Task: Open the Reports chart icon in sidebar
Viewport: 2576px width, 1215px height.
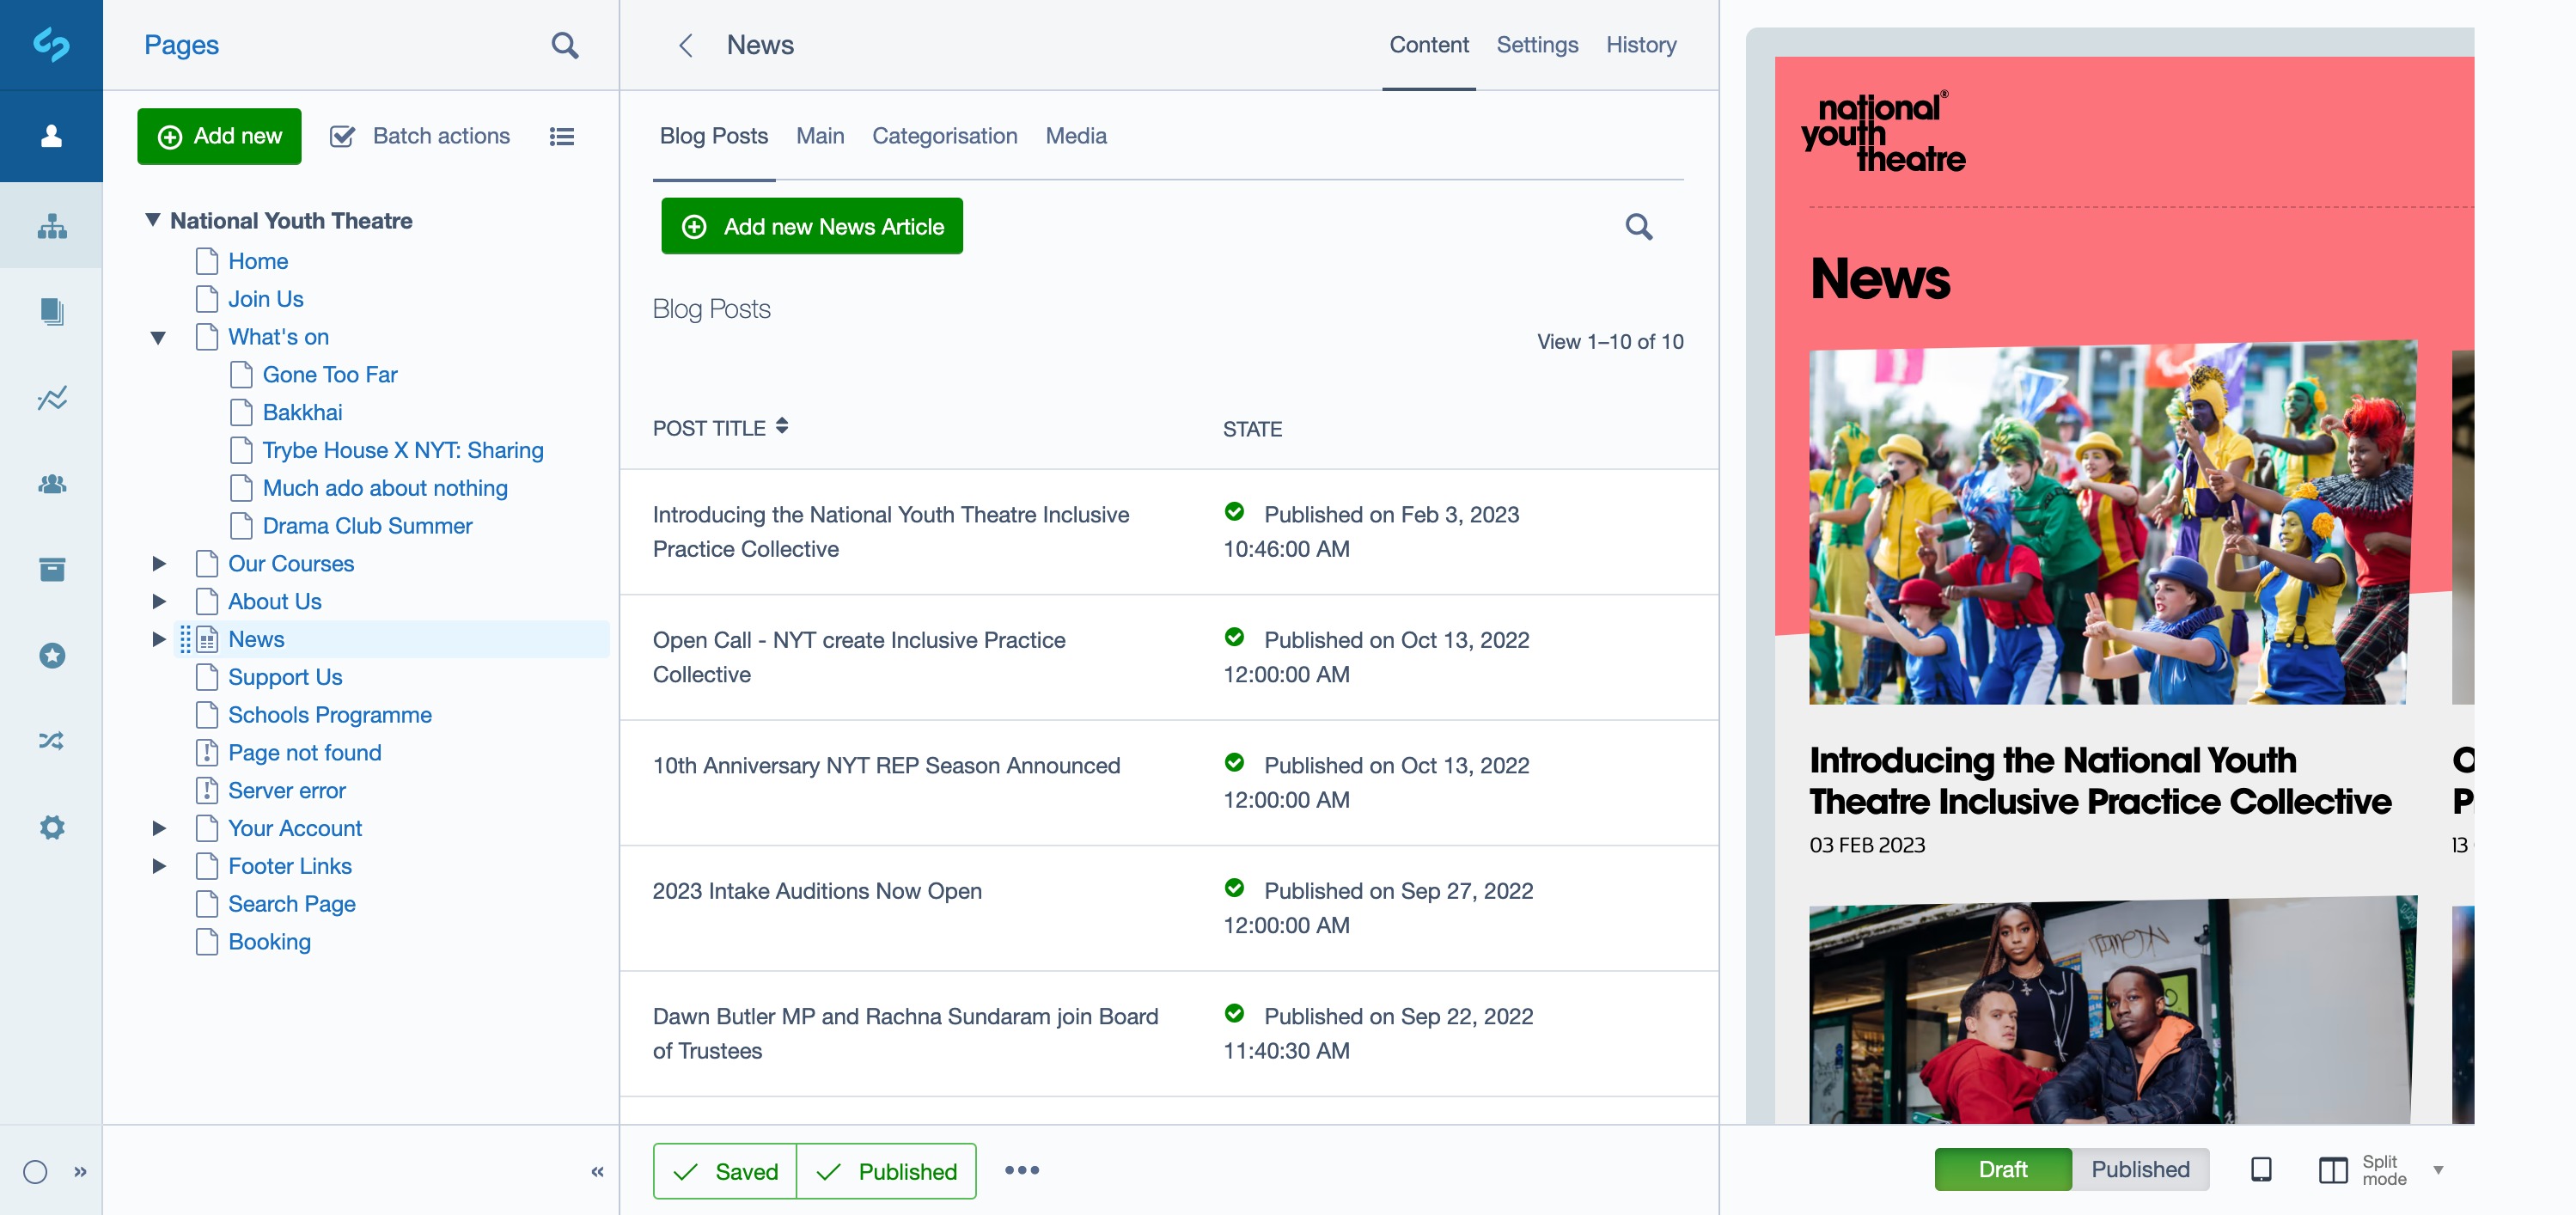Action: [x=52, y=399]
